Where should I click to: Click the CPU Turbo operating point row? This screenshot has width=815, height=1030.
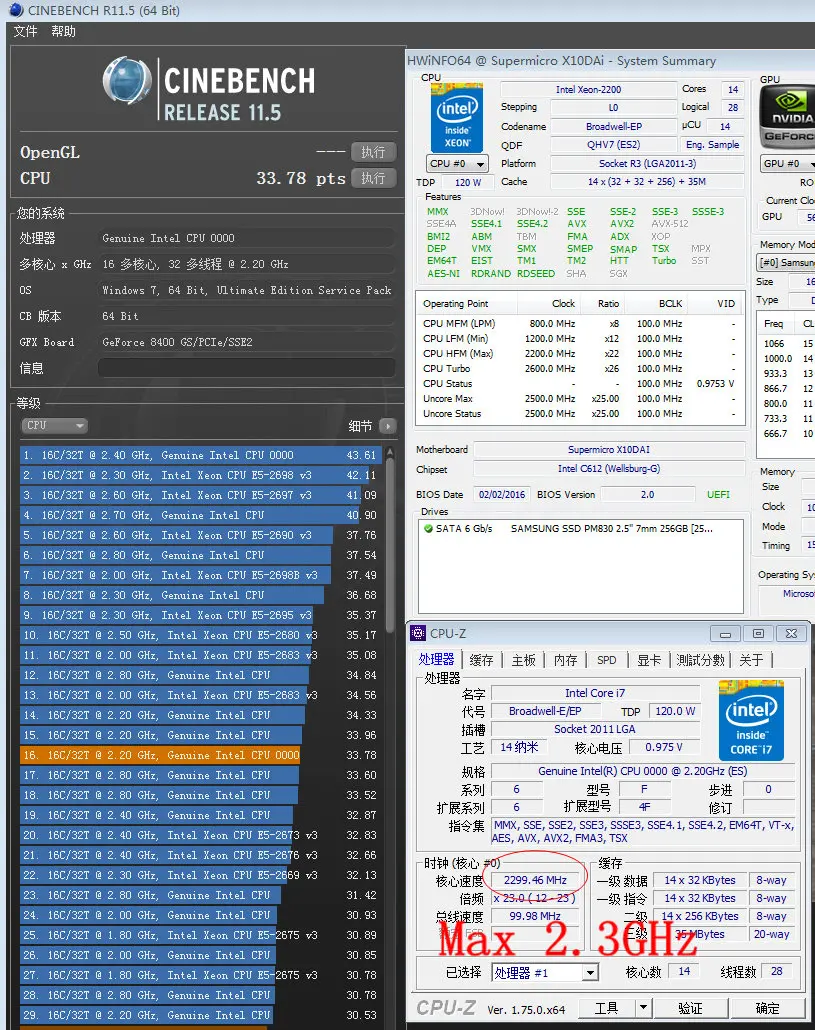pos(581,369)
